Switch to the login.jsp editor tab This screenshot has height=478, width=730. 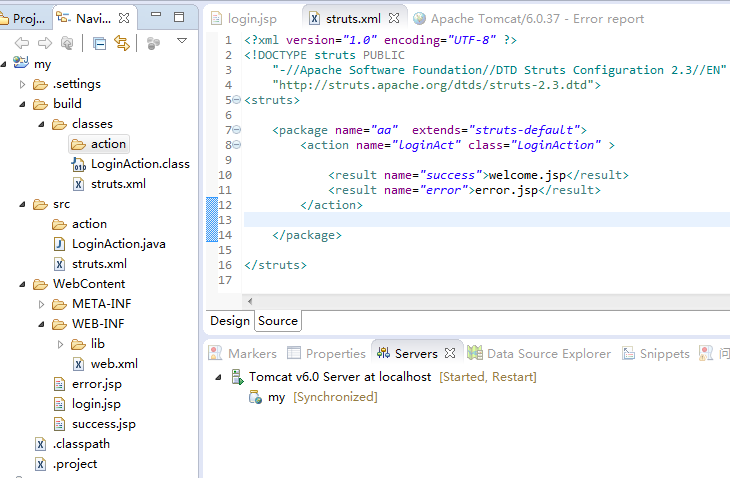click(244, 19)
